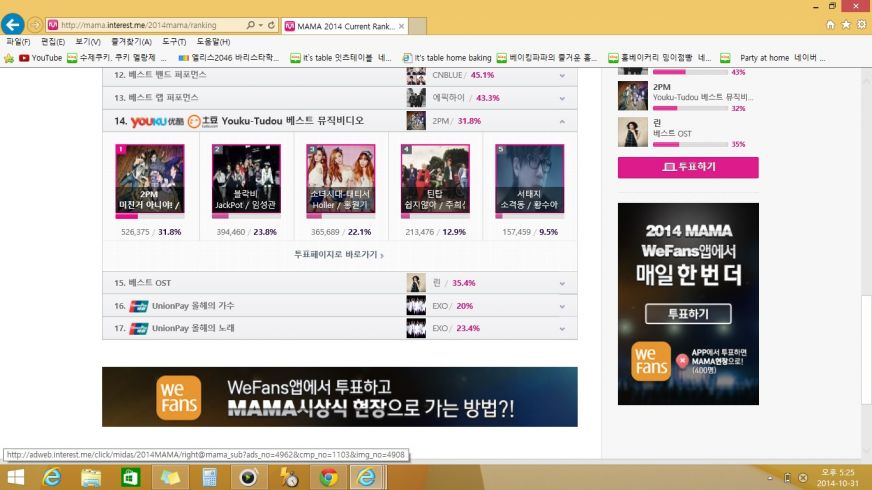Select the 틴탑 rank 4 thumbnail
872x490 pixels.
point(435,179)
